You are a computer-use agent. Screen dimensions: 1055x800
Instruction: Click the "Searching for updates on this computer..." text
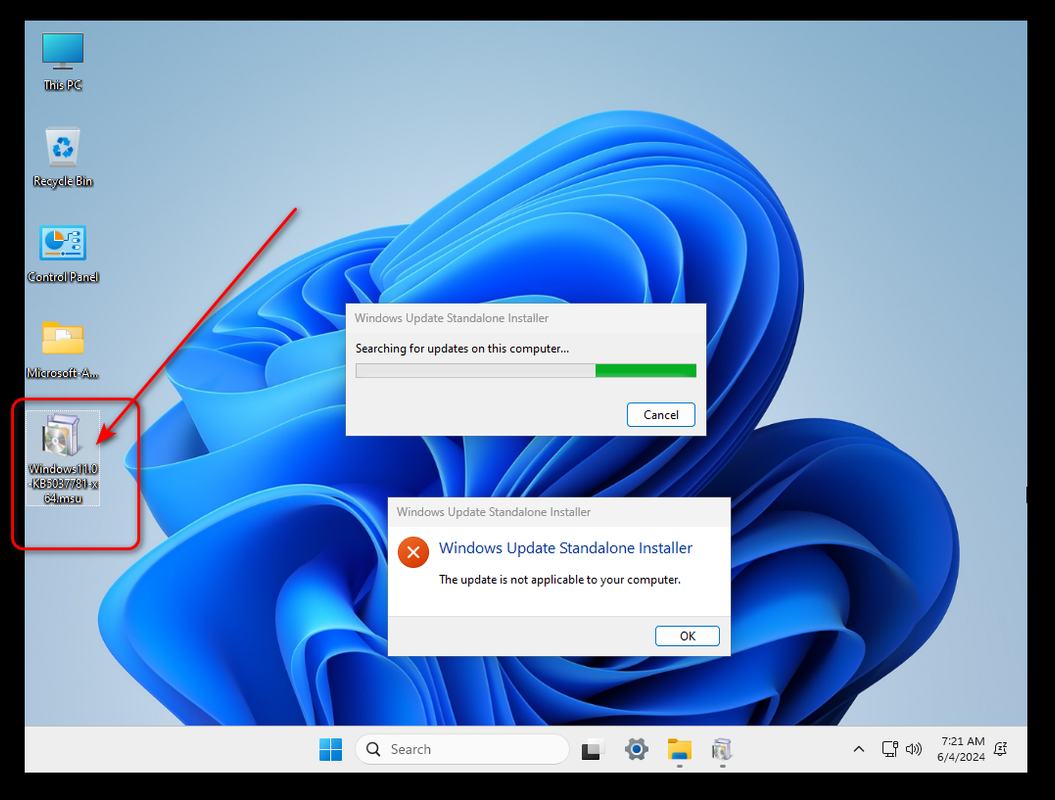click(462, 349)
